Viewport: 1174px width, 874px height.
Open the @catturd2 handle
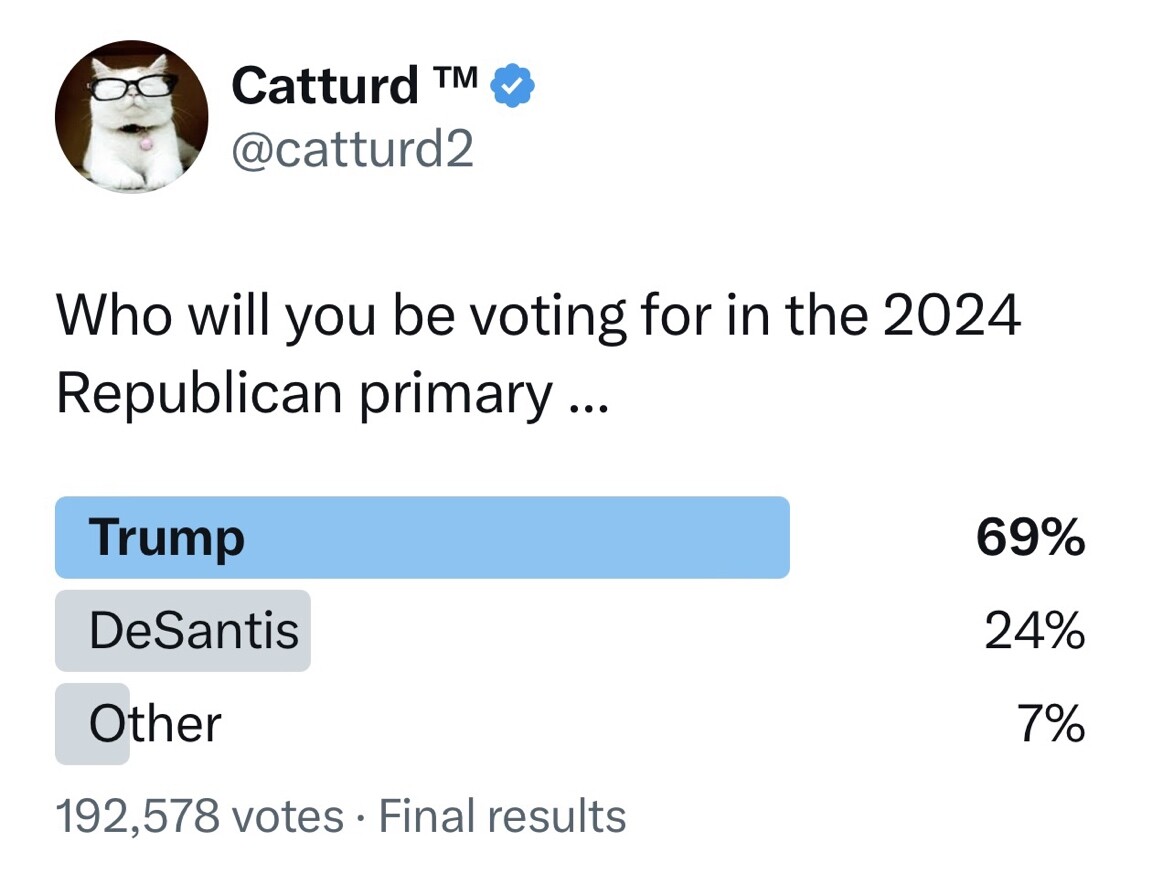click(x=353, y=148)
